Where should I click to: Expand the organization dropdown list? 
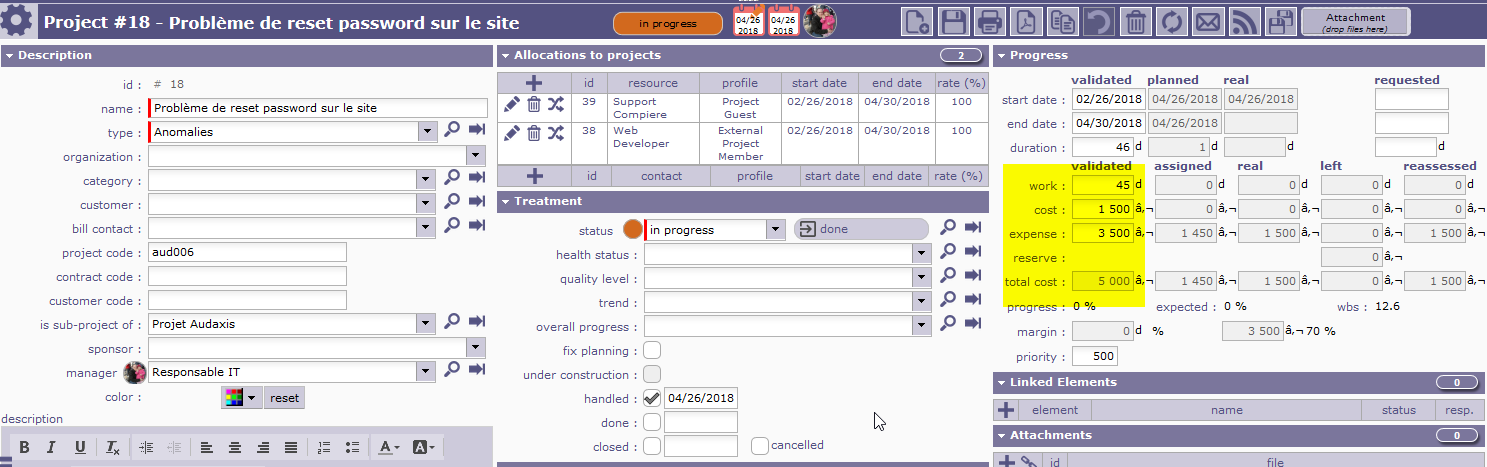pyautogui.click(x=475, y=156)
